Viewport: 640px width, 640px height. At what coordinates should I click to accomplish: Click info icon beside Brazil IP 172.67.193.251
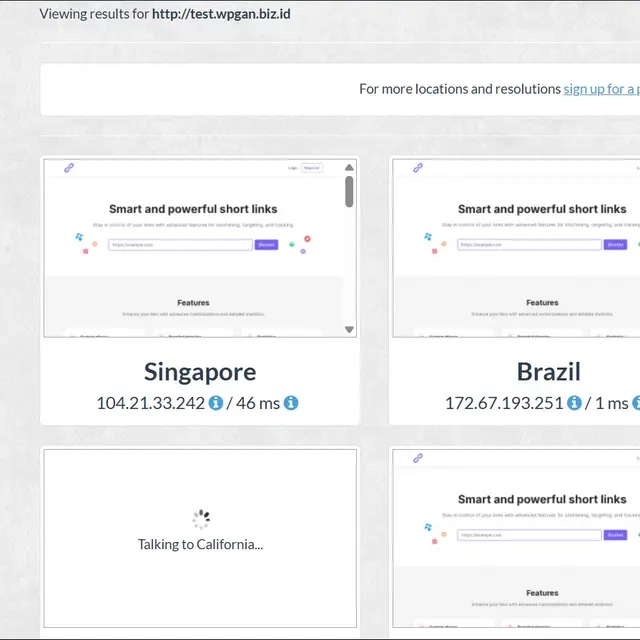[574, 403]
